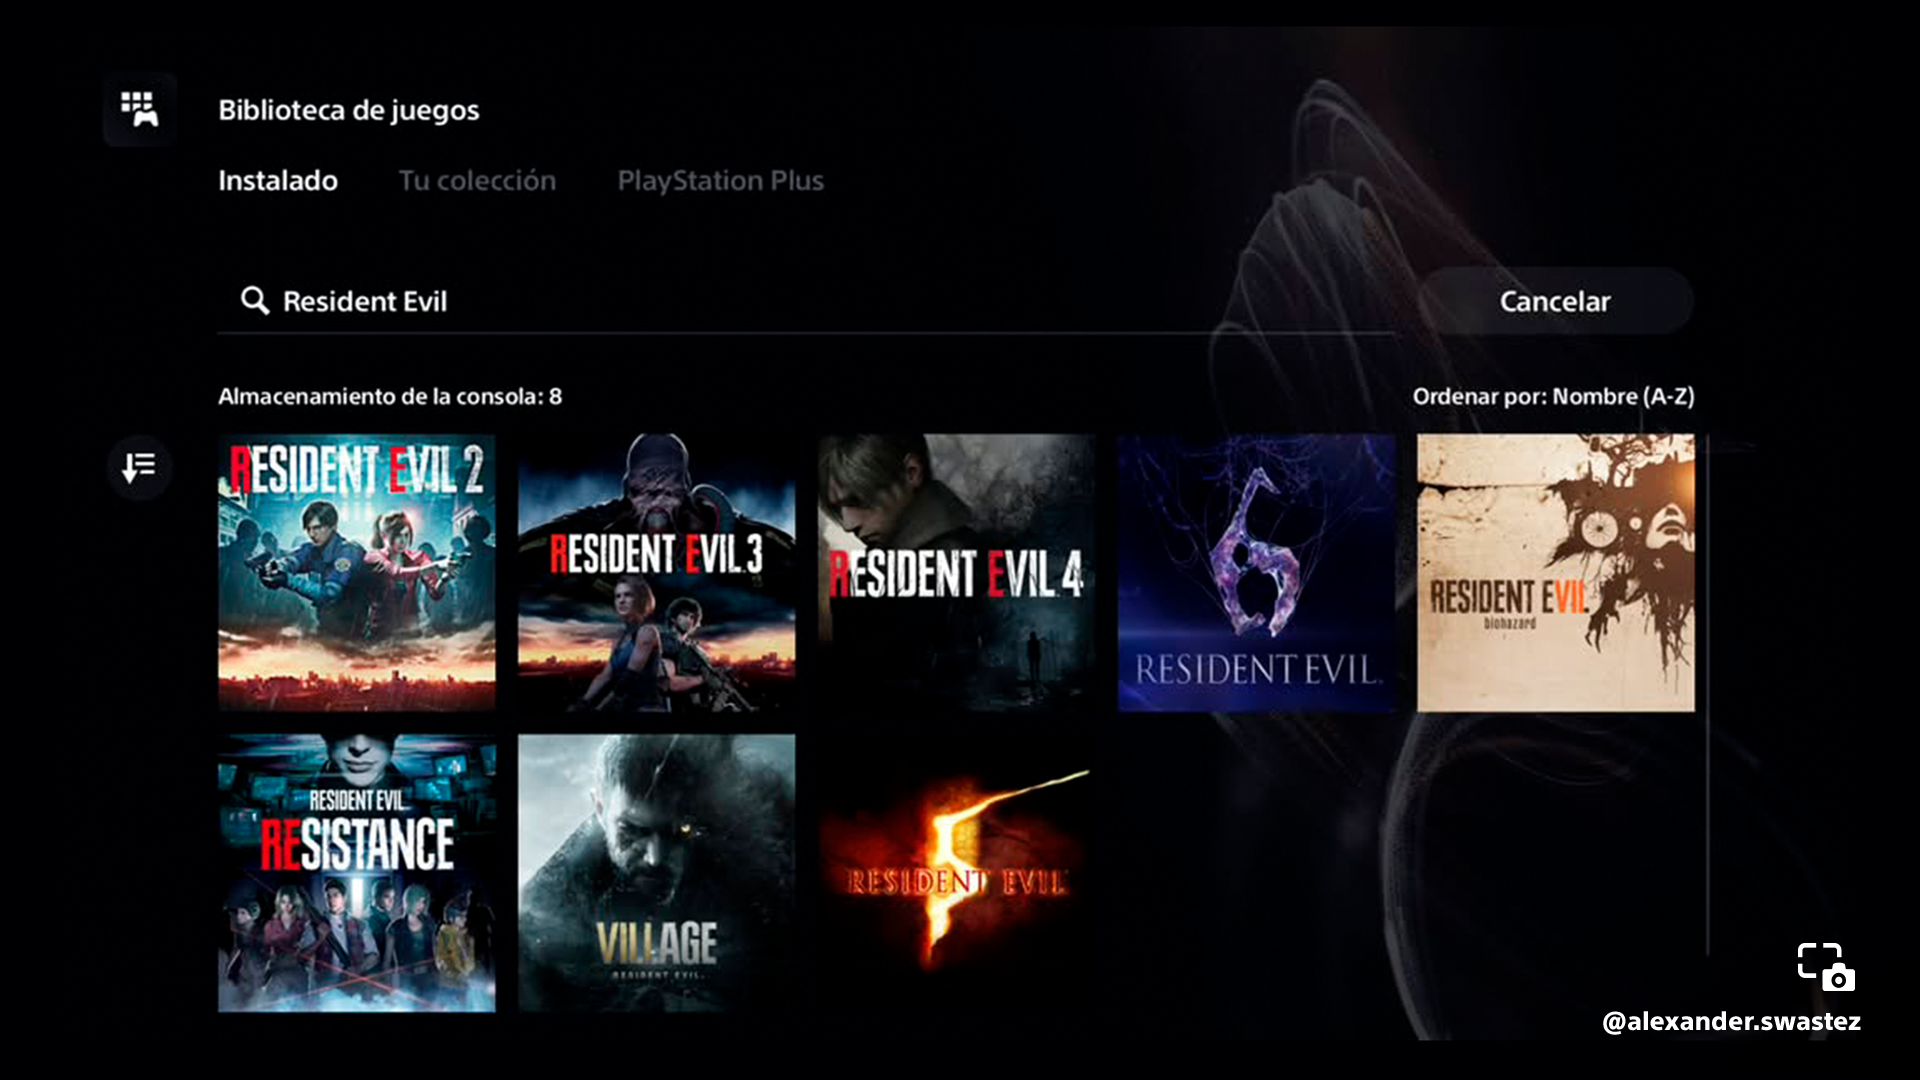Open the Resident Evil 4 tile
This screenshot has height=1080, width=1920.
coord(956,572)
